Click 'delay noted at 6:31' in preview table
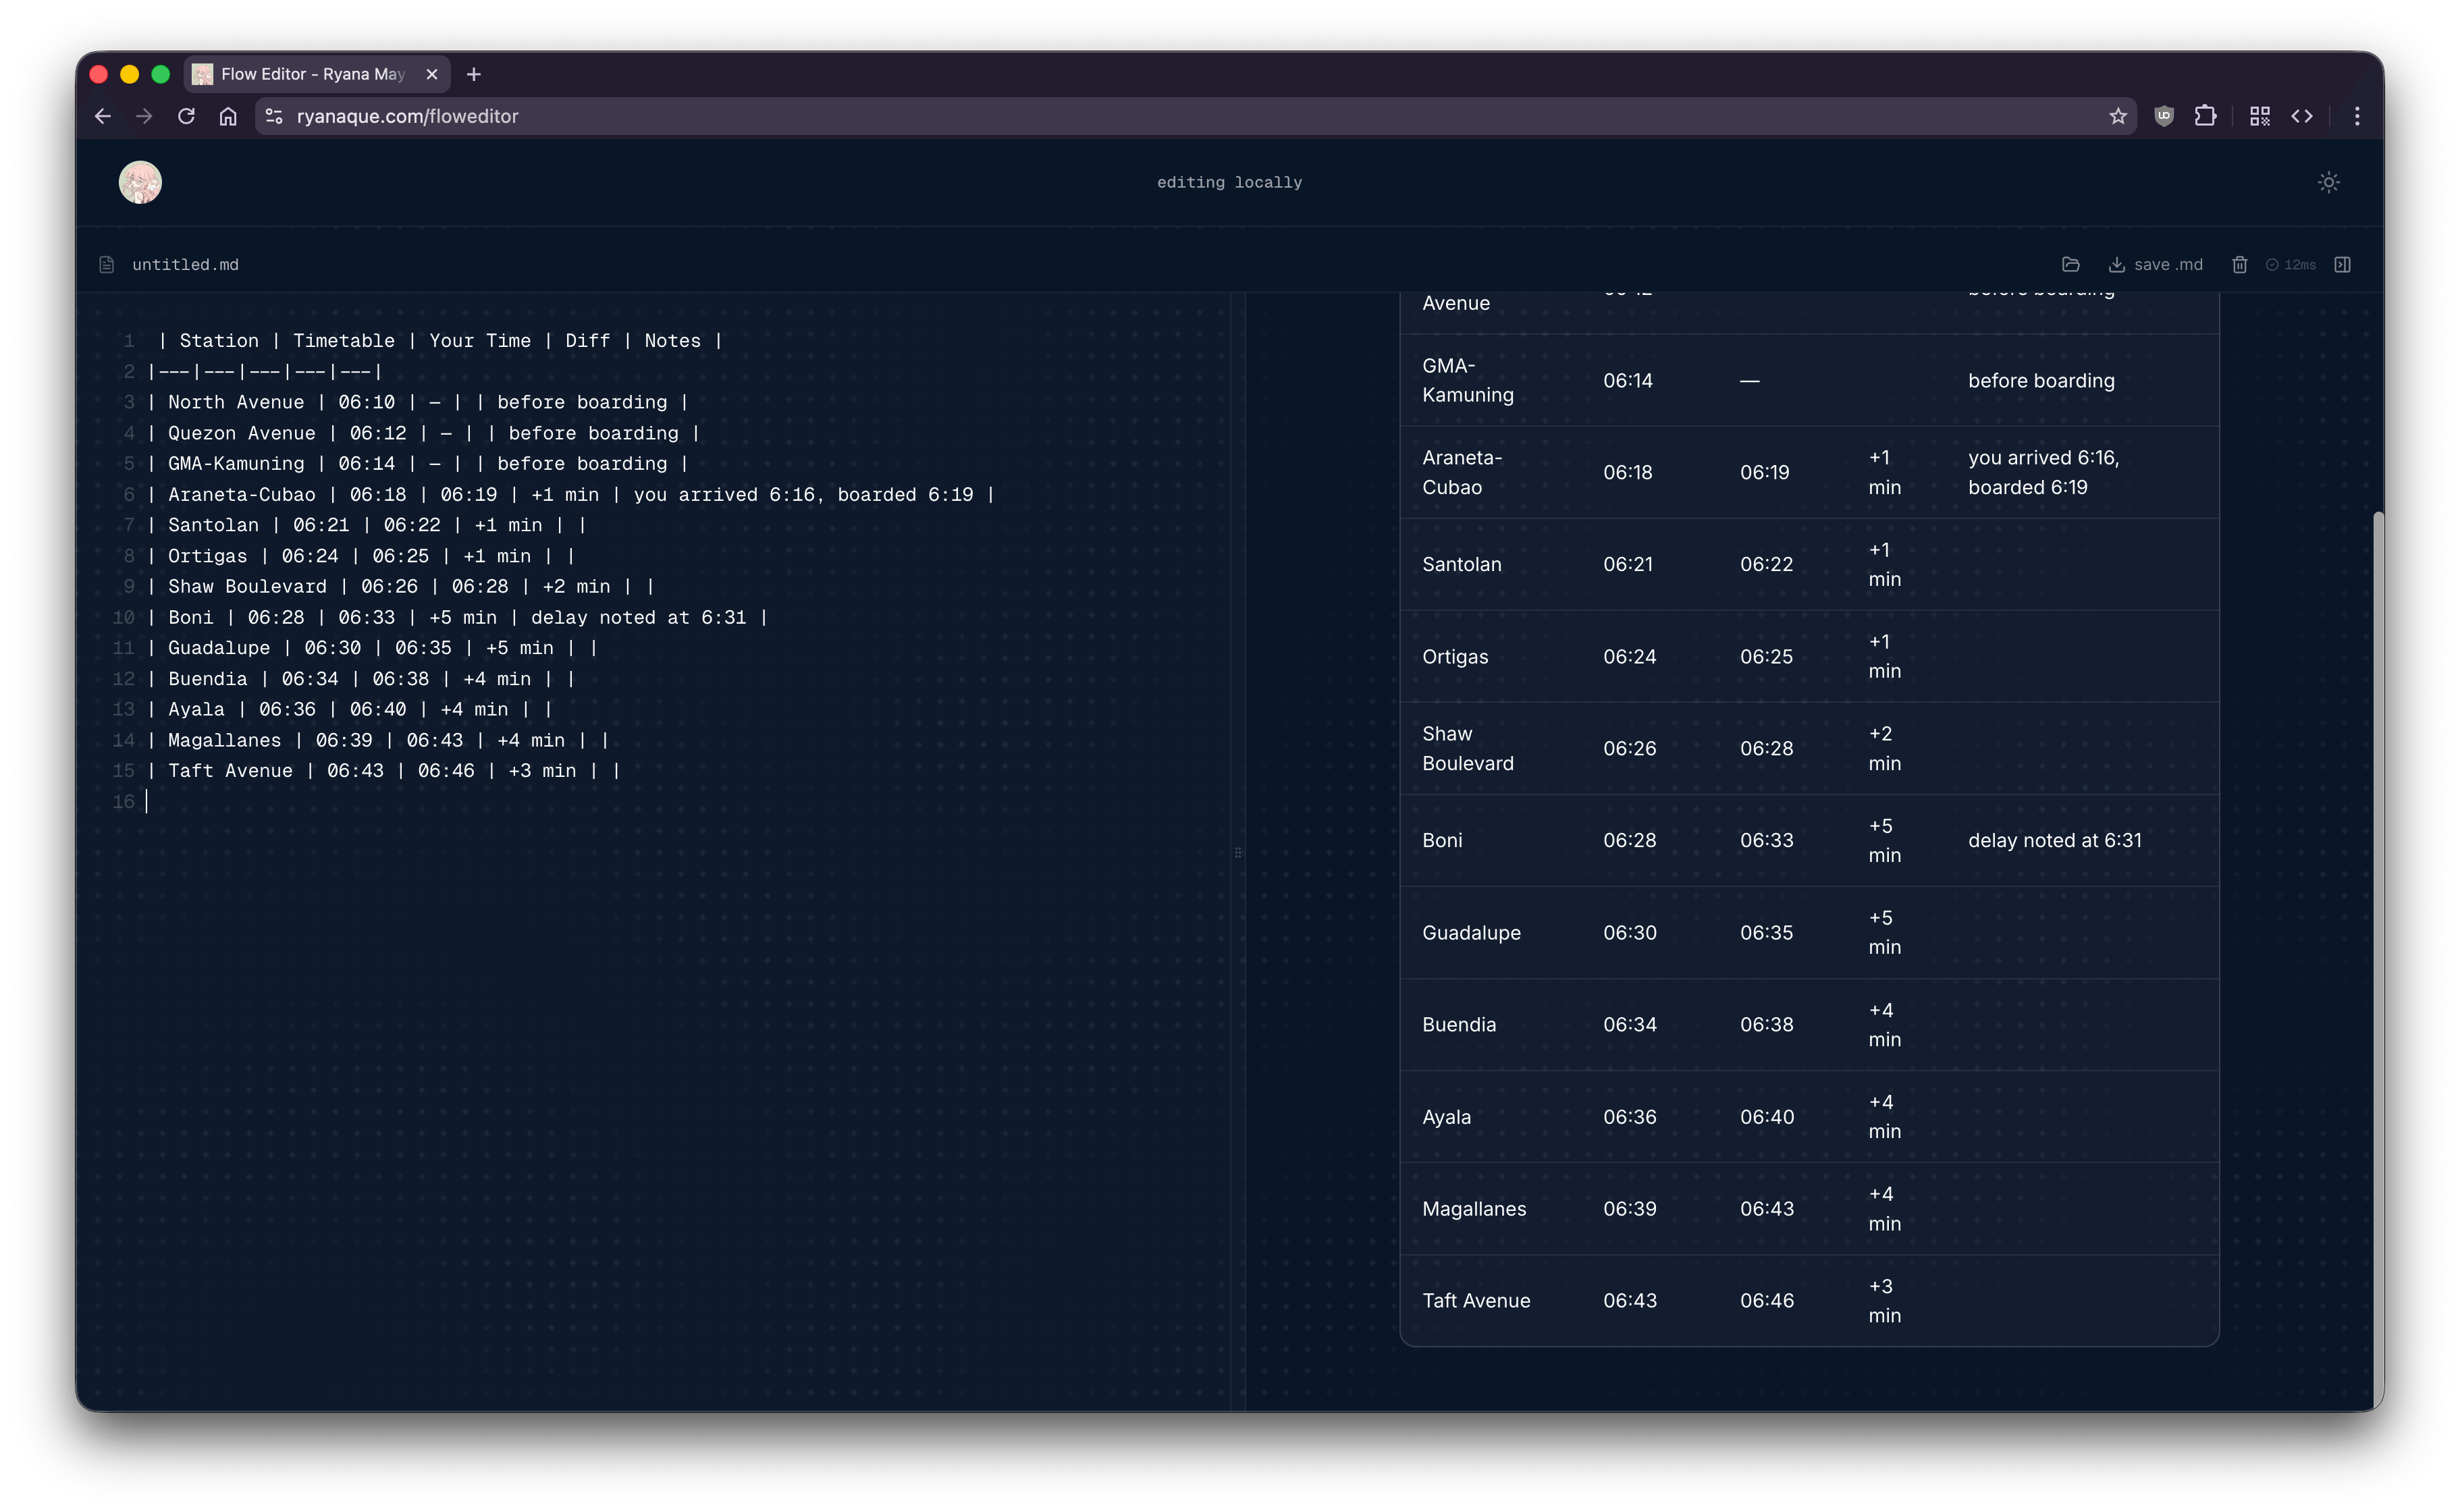This screenshot has height=1512, width=2460. (2054, 840)
